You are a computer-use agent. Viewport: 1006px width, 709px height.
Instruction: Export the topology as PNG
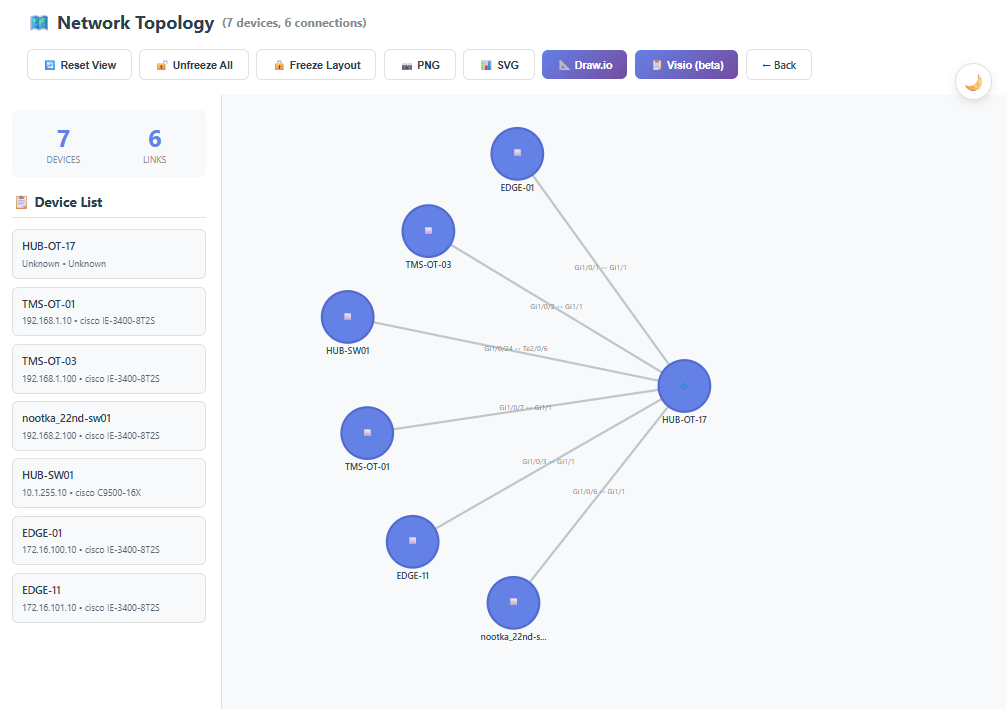[x=420, y=65]
